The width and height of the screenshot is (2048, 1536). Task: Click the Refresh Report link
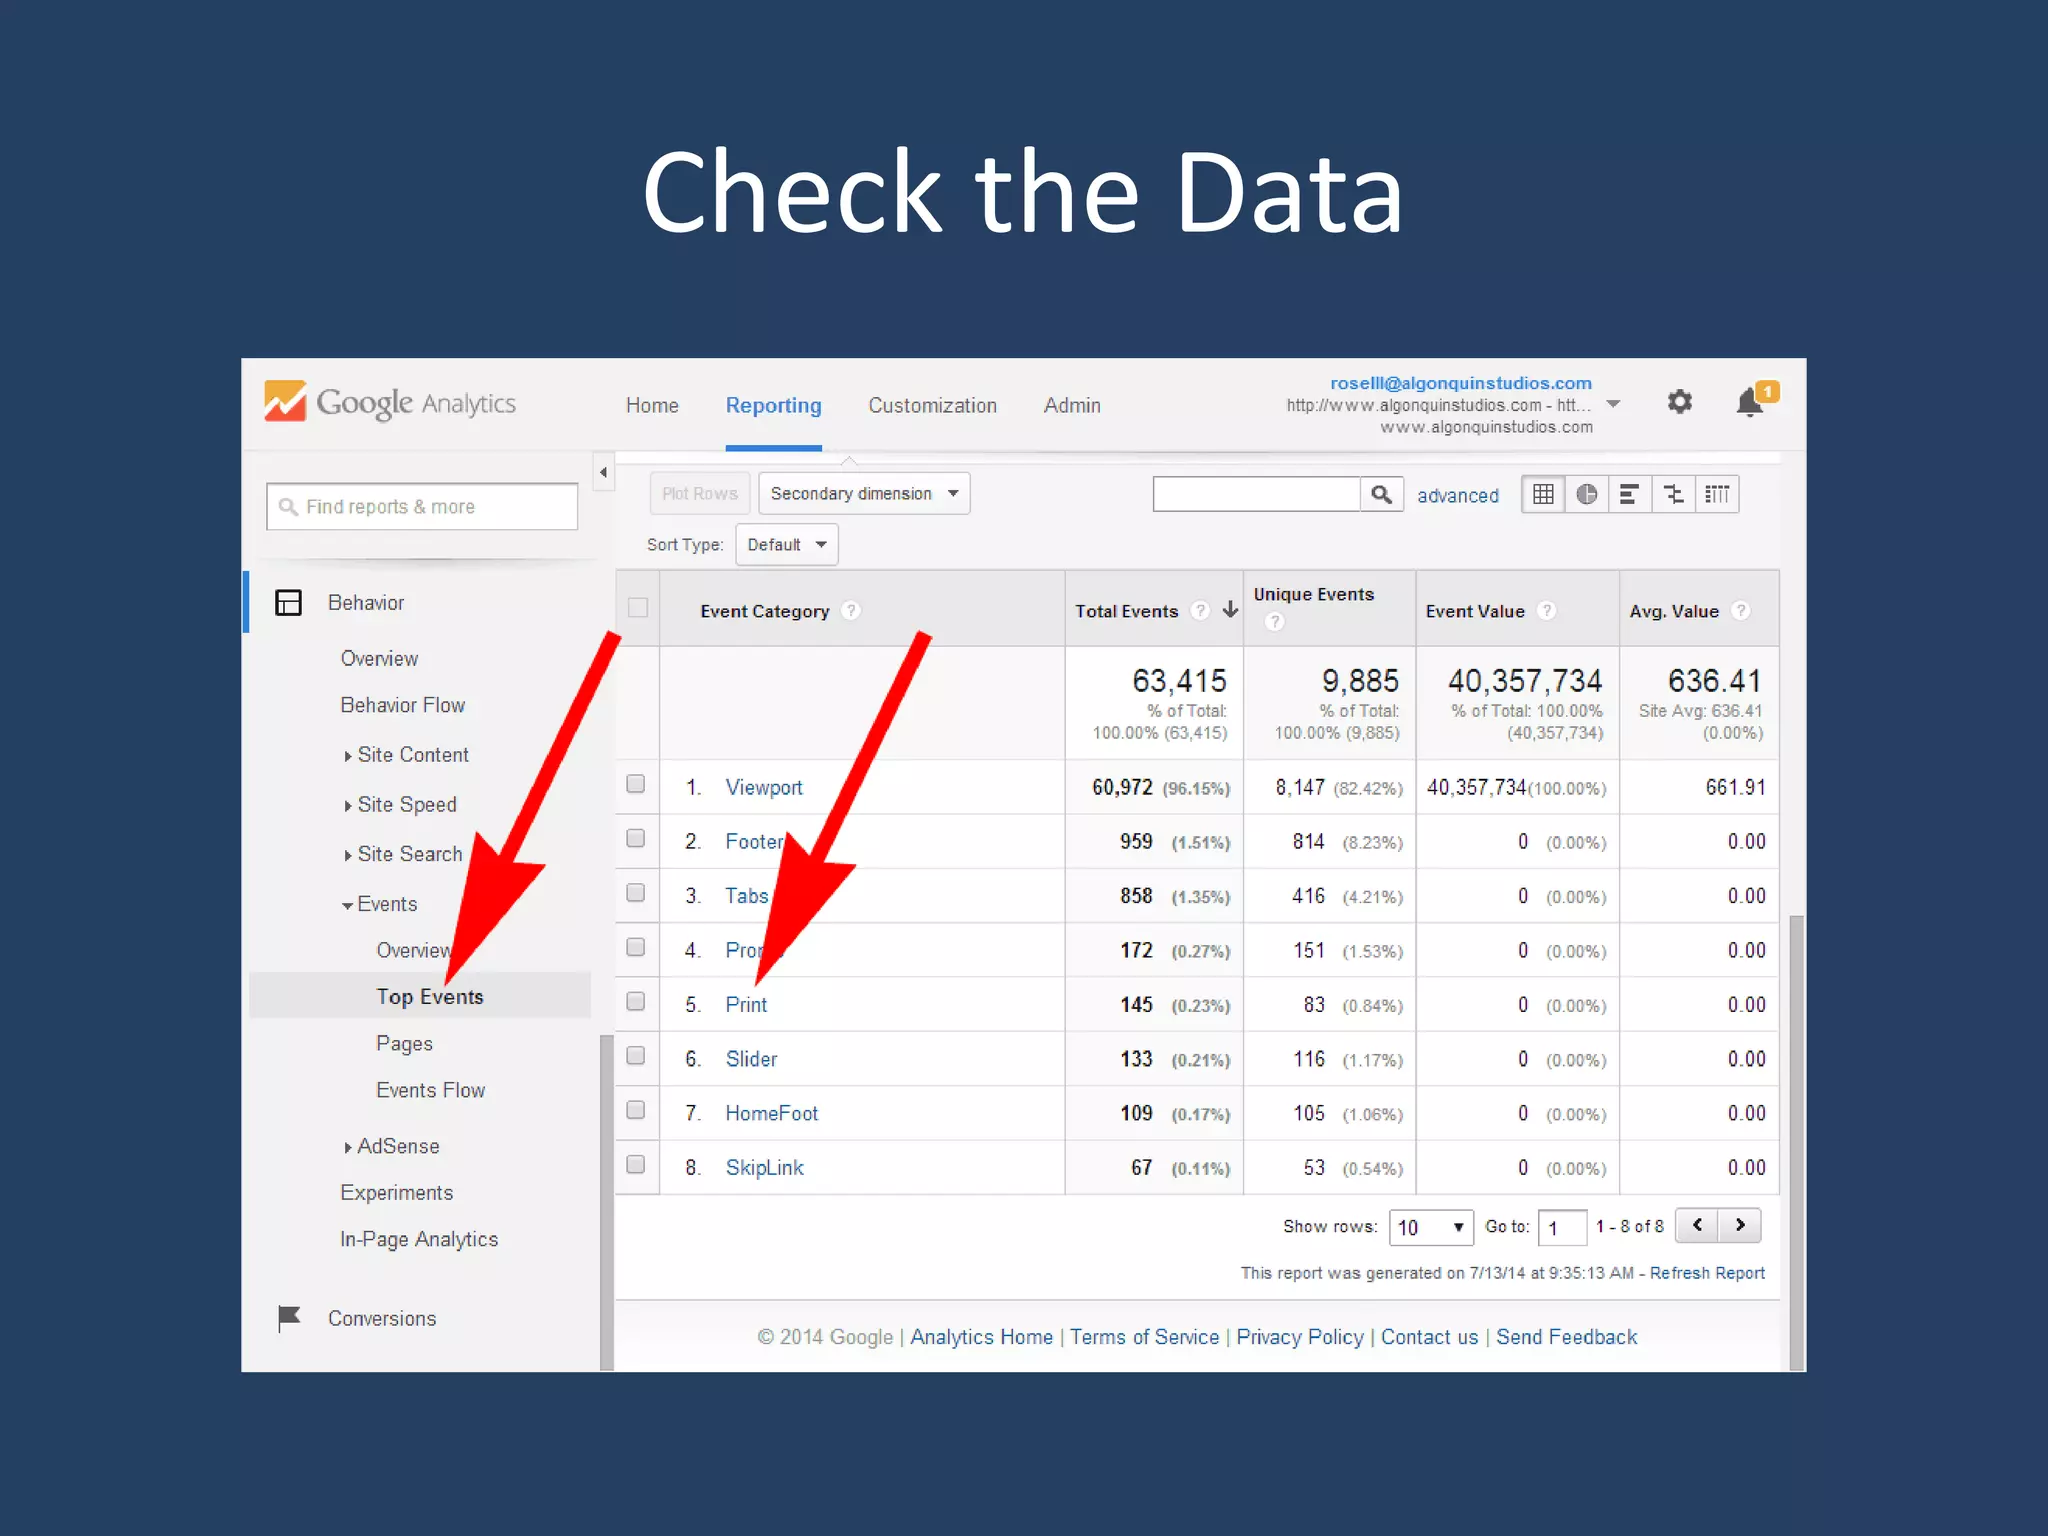pos(1707,1273)
